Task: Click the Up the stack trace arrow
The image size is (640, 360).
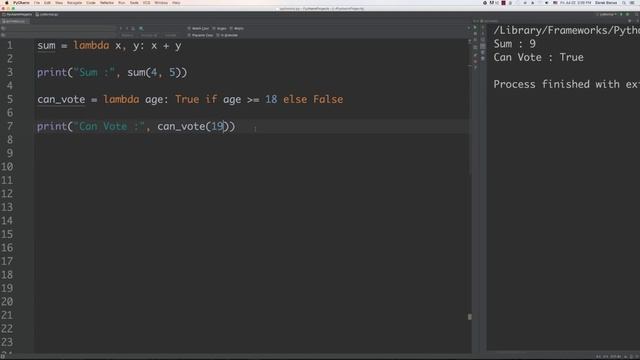Action: [483, 27]
